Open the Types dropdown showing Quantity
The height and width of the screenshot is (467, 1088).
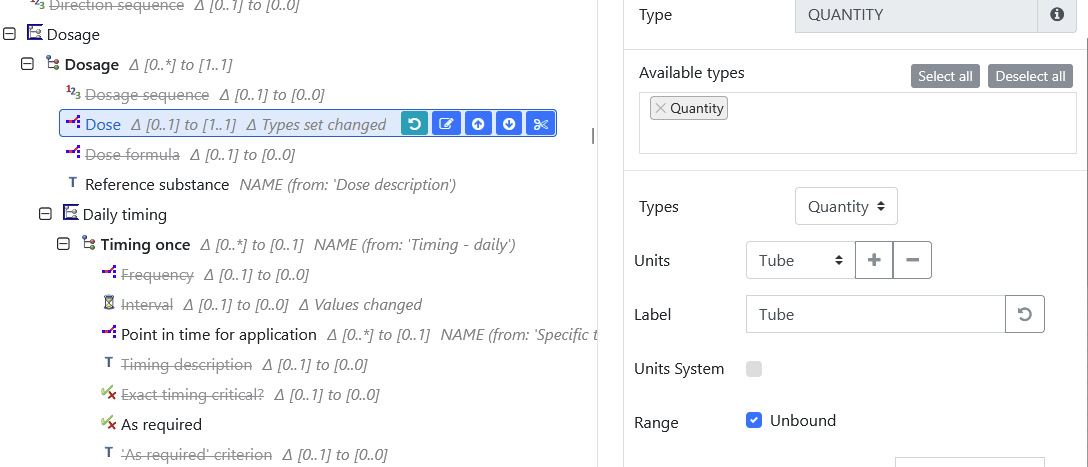[x=846, y=206]
